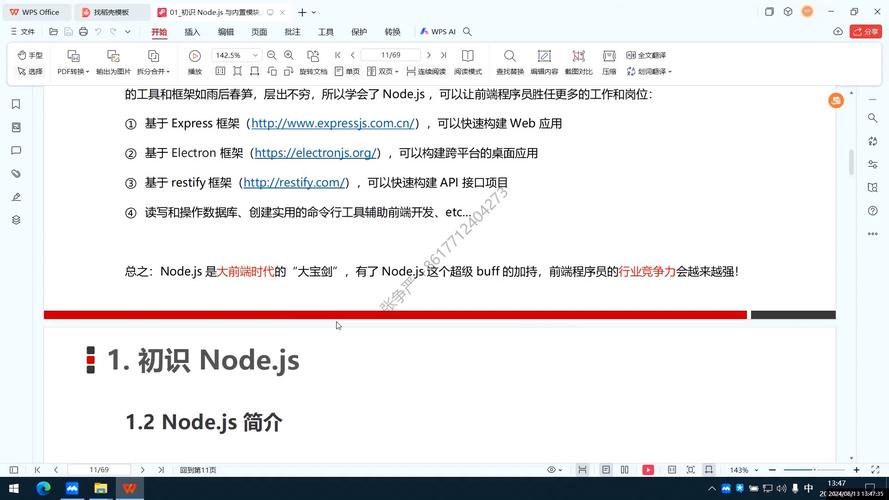Open 截图对比 screenshot compare tool
The width and height of the screenshot is (889, 500).
(578, 62)
